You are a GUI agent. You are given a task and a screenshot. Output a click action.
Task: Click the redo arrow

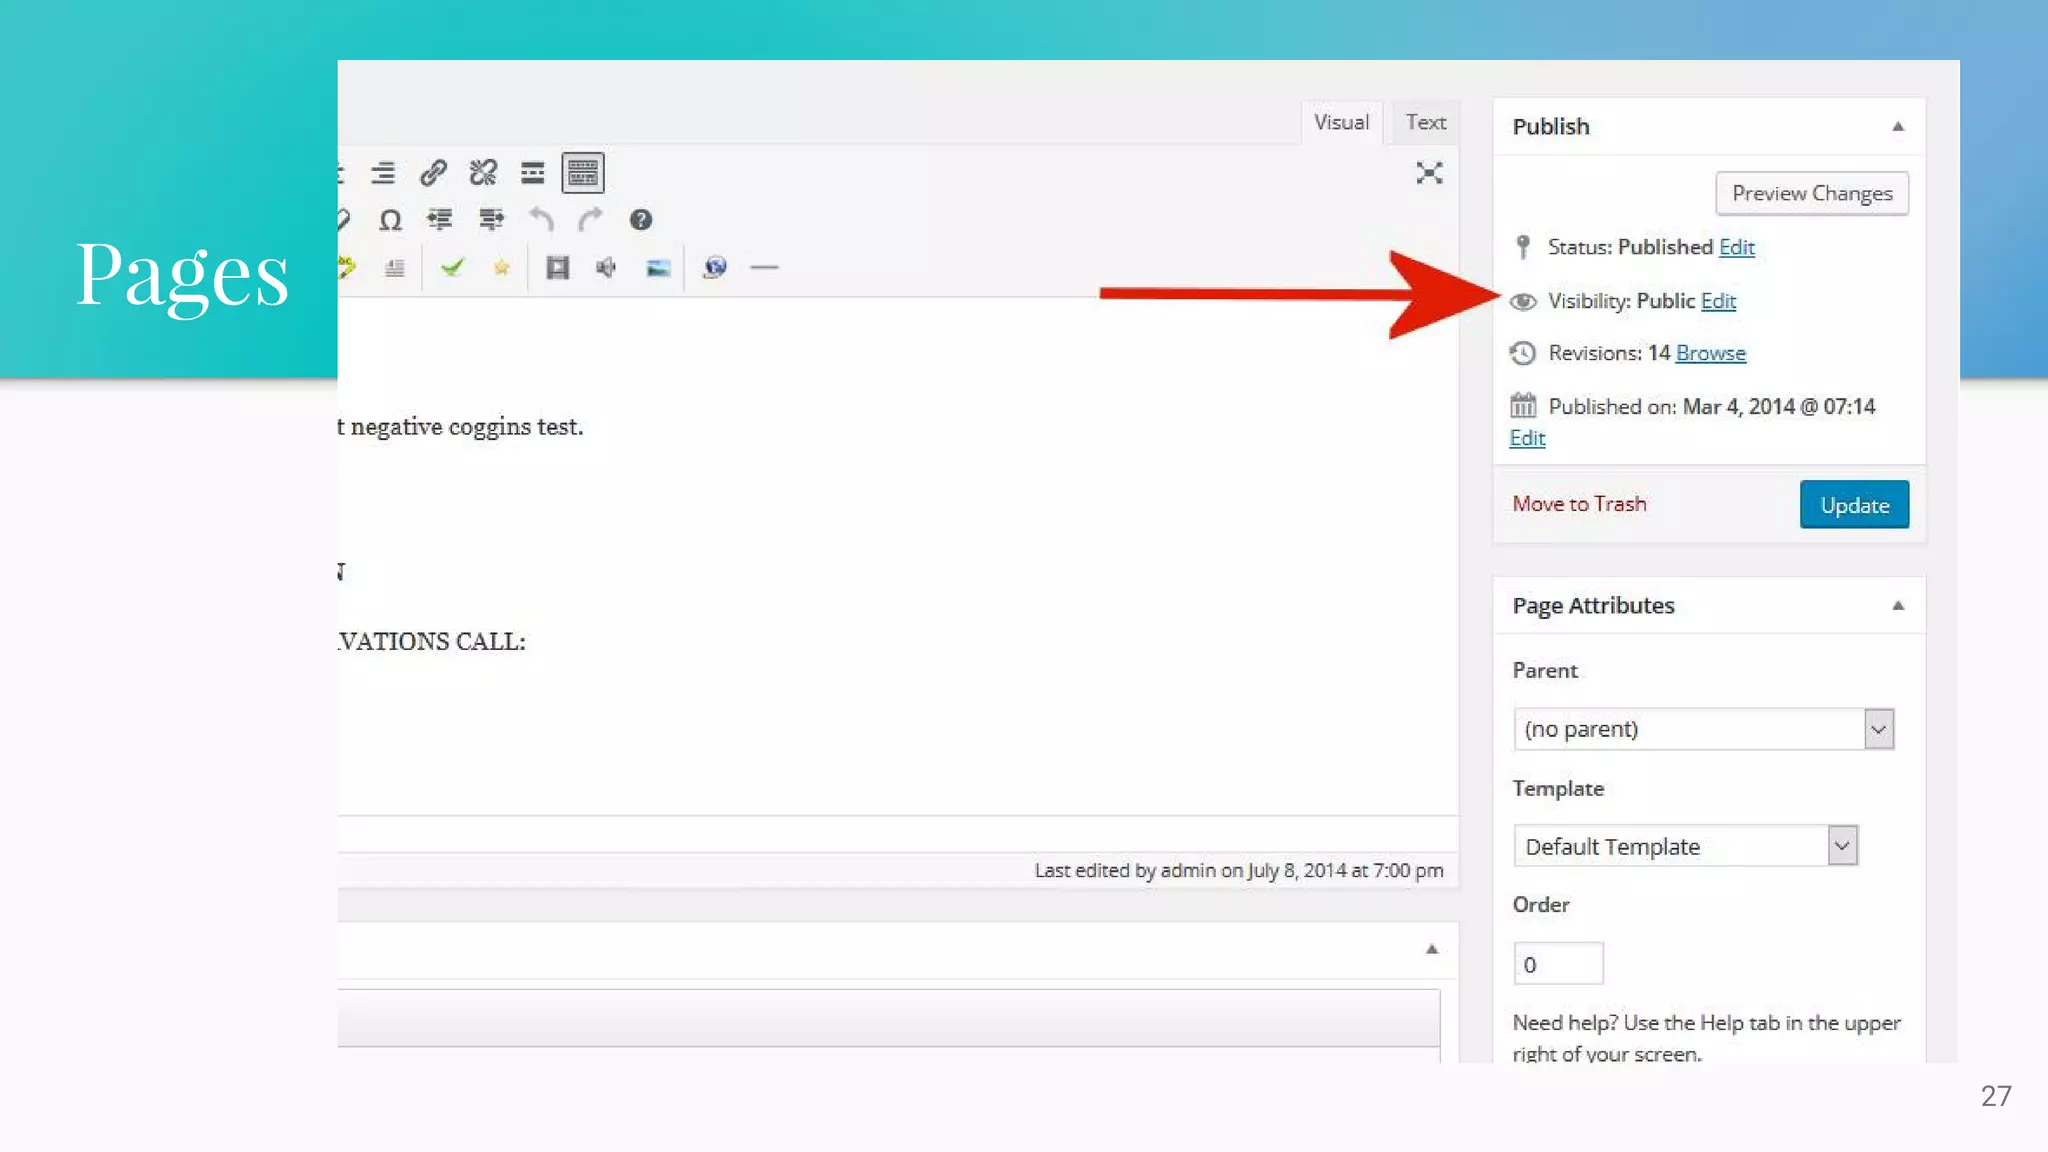point(590,220)
